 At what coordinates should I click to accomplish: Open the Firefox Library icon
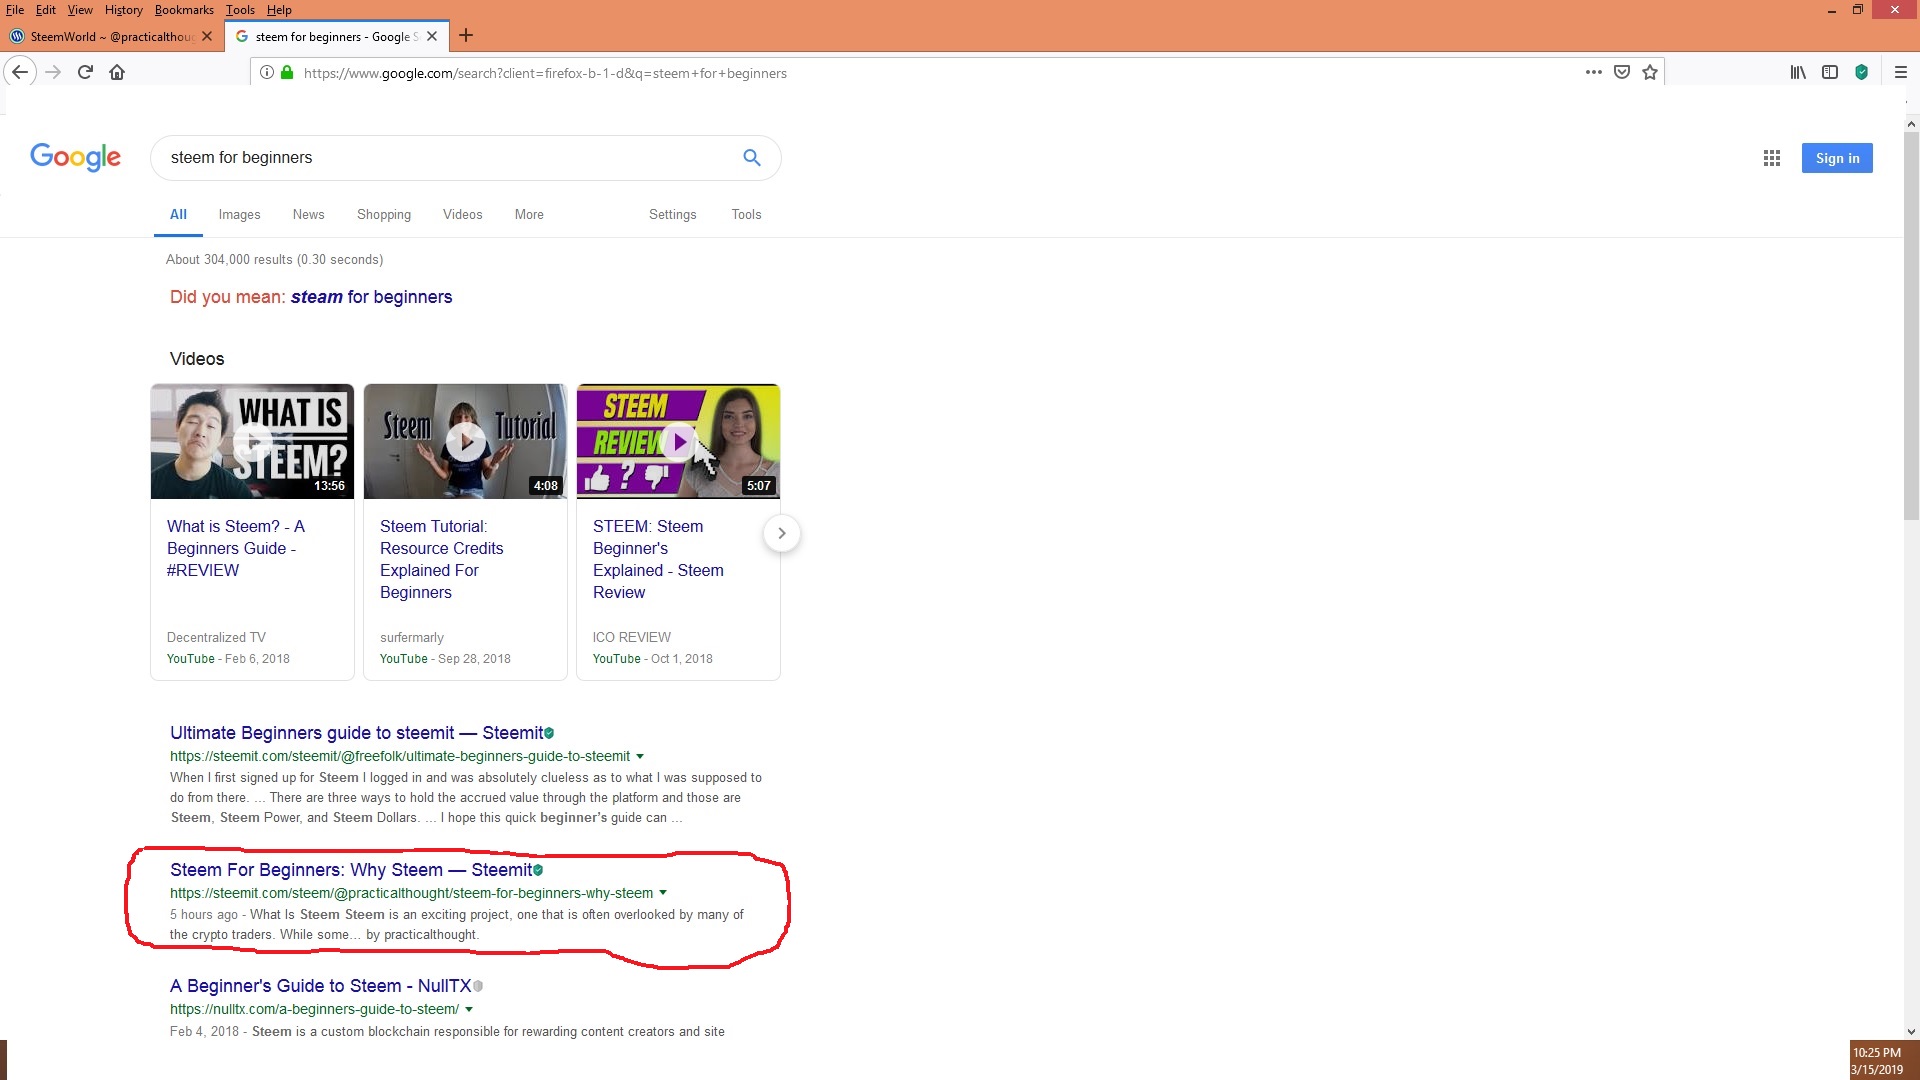pyautogui.click(x=1798, y=72)
